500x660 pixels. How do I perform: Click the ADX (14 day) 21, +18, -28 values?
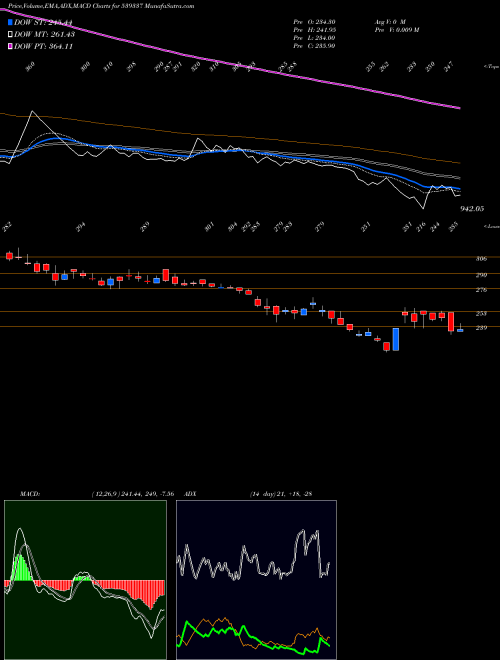coord(280,494)
